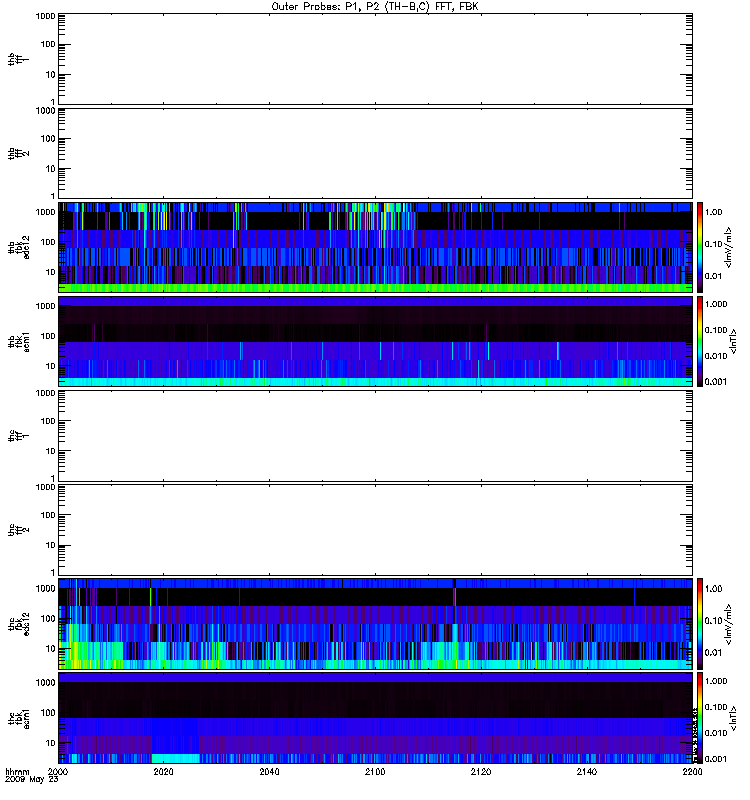This screenshot has width=750, height=800.
Task: Click the 'thb fbk edc12' y-axis label
Action: click(x=19, y=247)
